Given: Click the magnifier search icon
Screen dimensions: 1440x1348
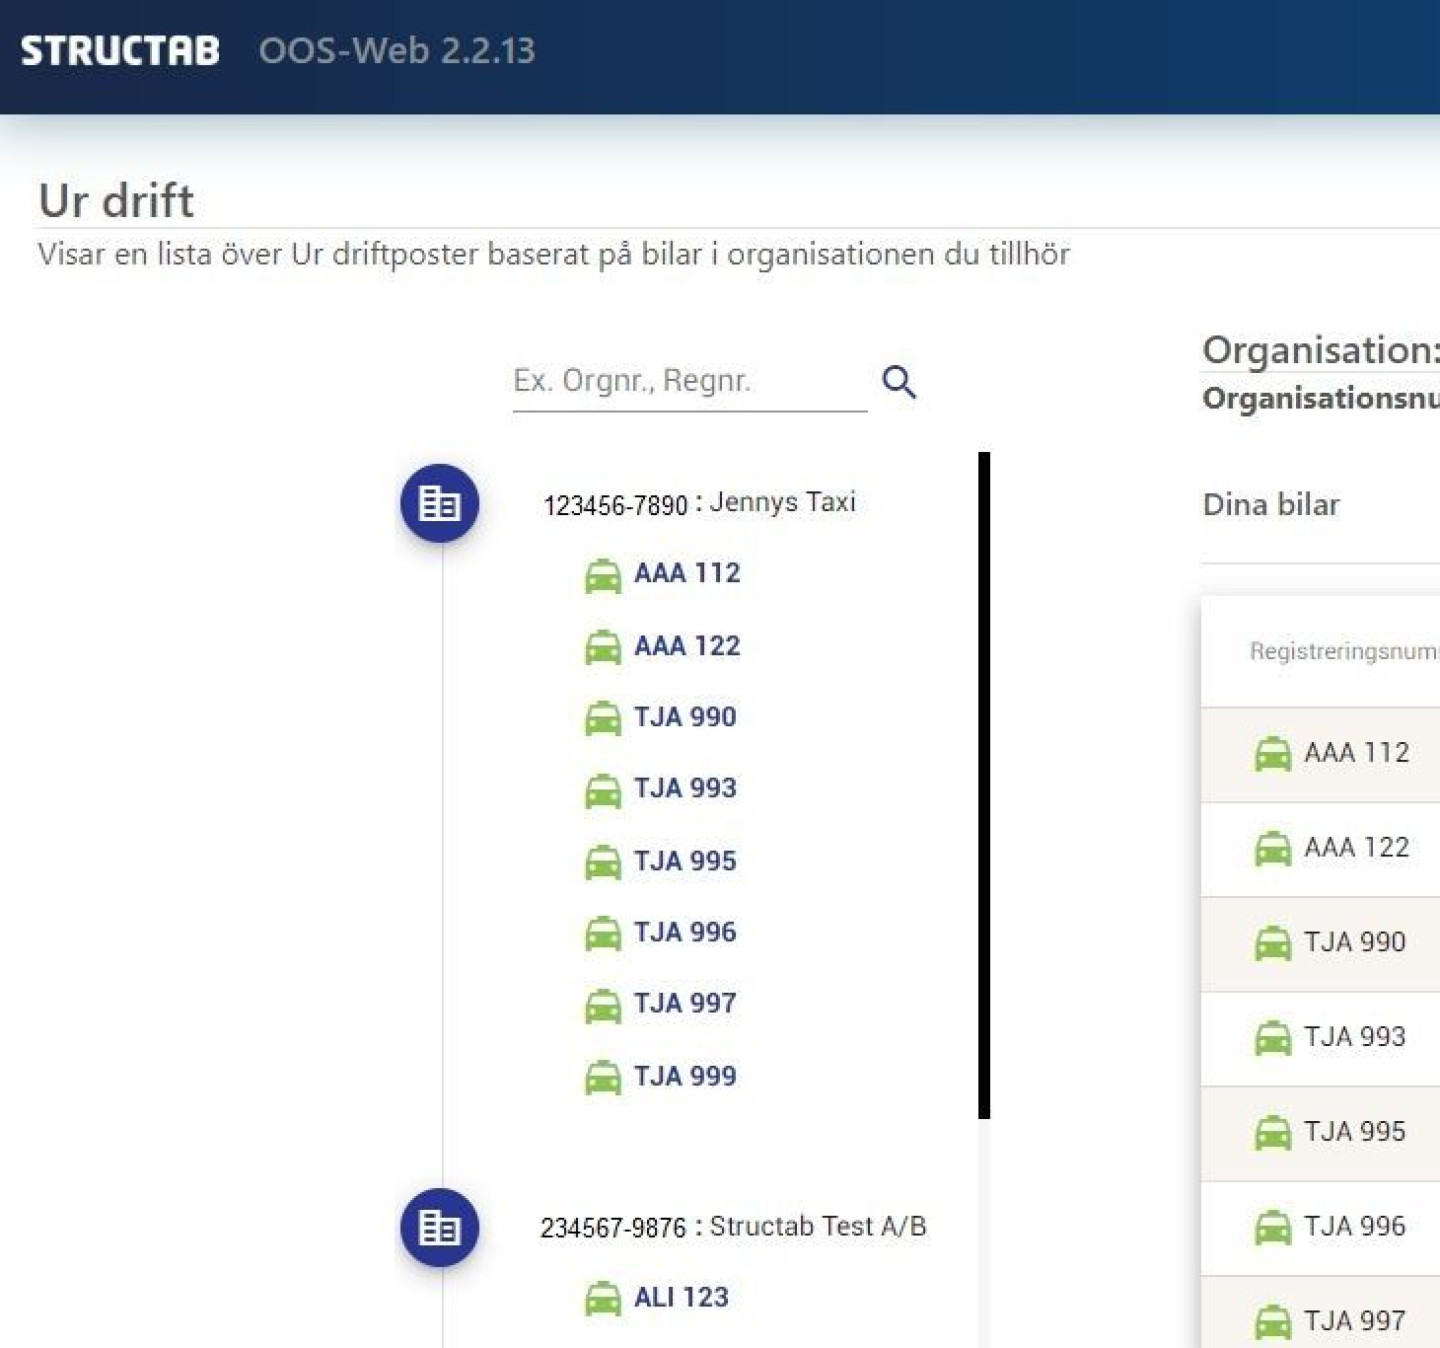Looking at the screenshot, I should click(898, 382).
